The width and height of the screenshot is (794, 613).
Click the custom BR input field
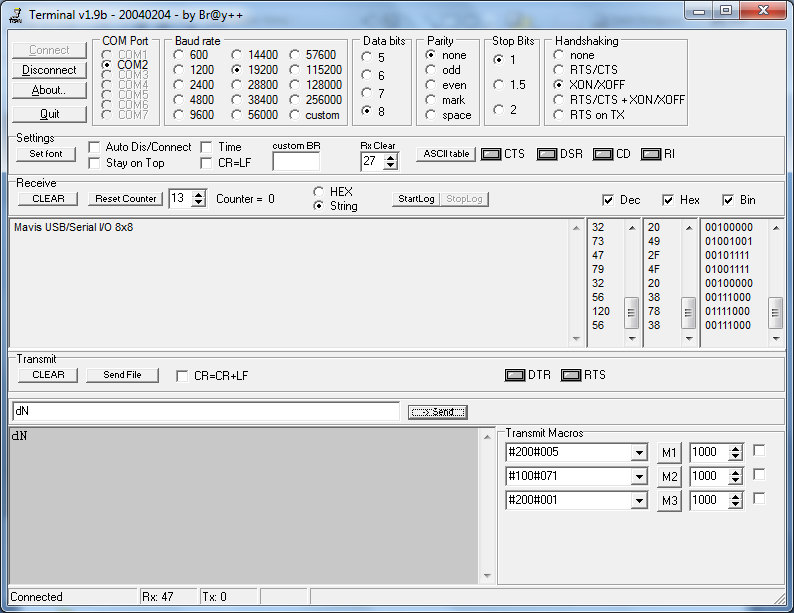(296, 162)
